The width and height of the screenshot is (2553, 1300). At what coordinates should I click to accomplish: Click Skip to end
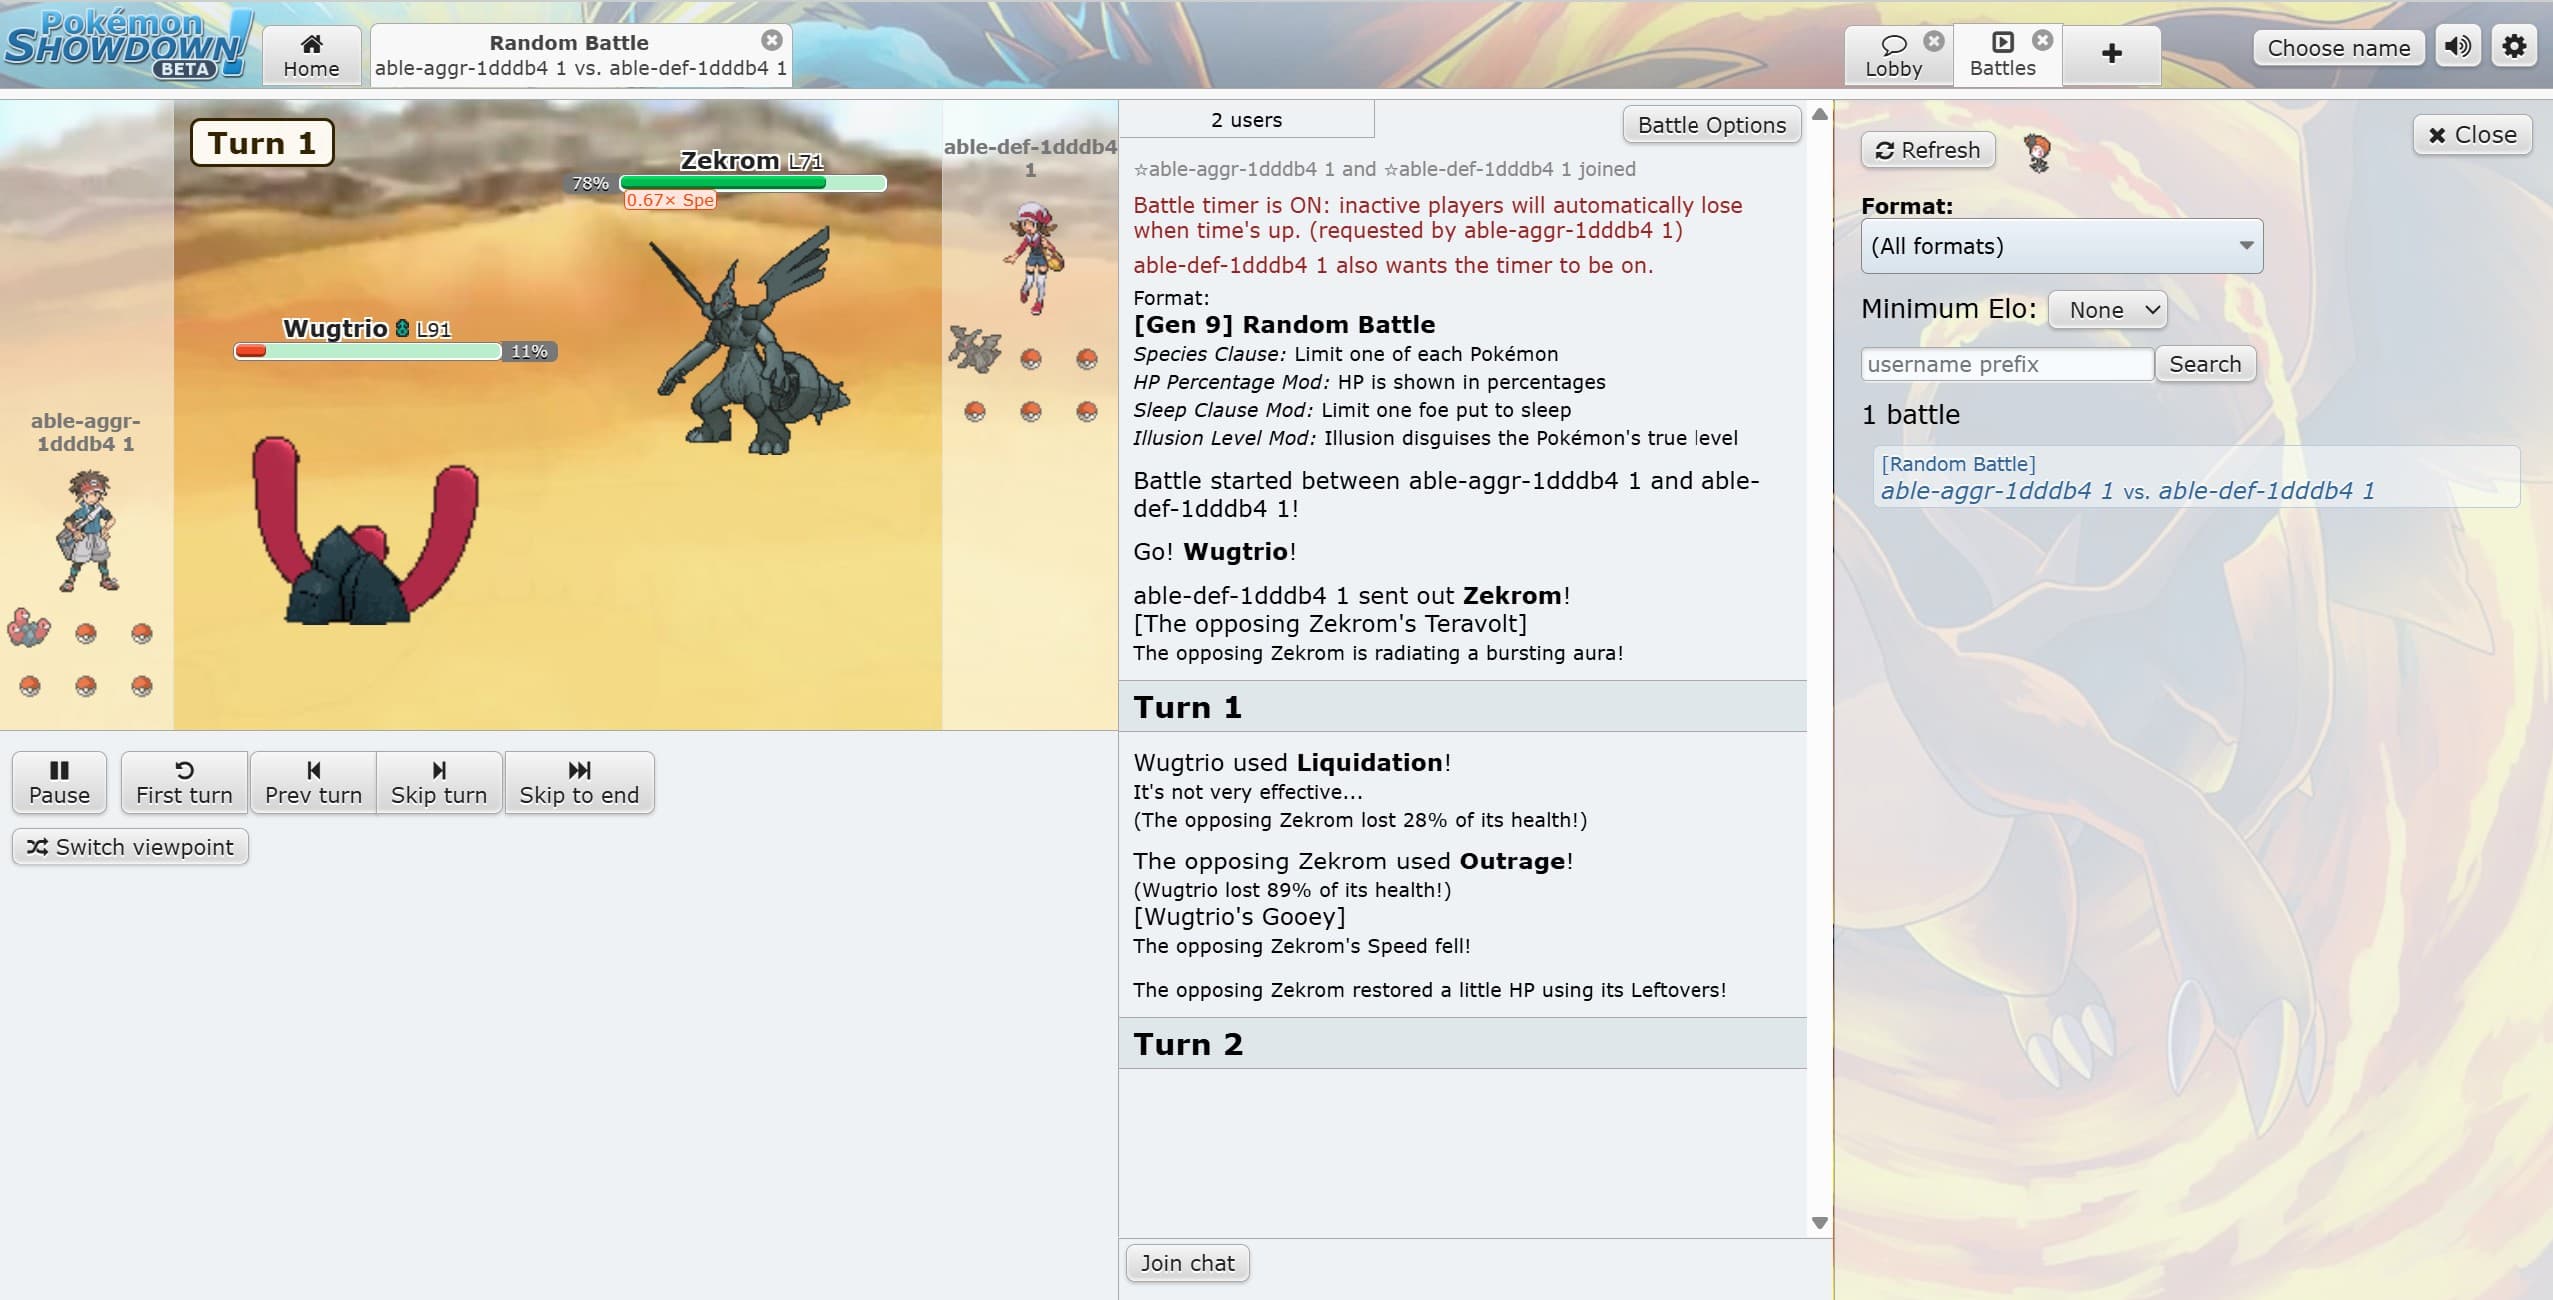579,783
